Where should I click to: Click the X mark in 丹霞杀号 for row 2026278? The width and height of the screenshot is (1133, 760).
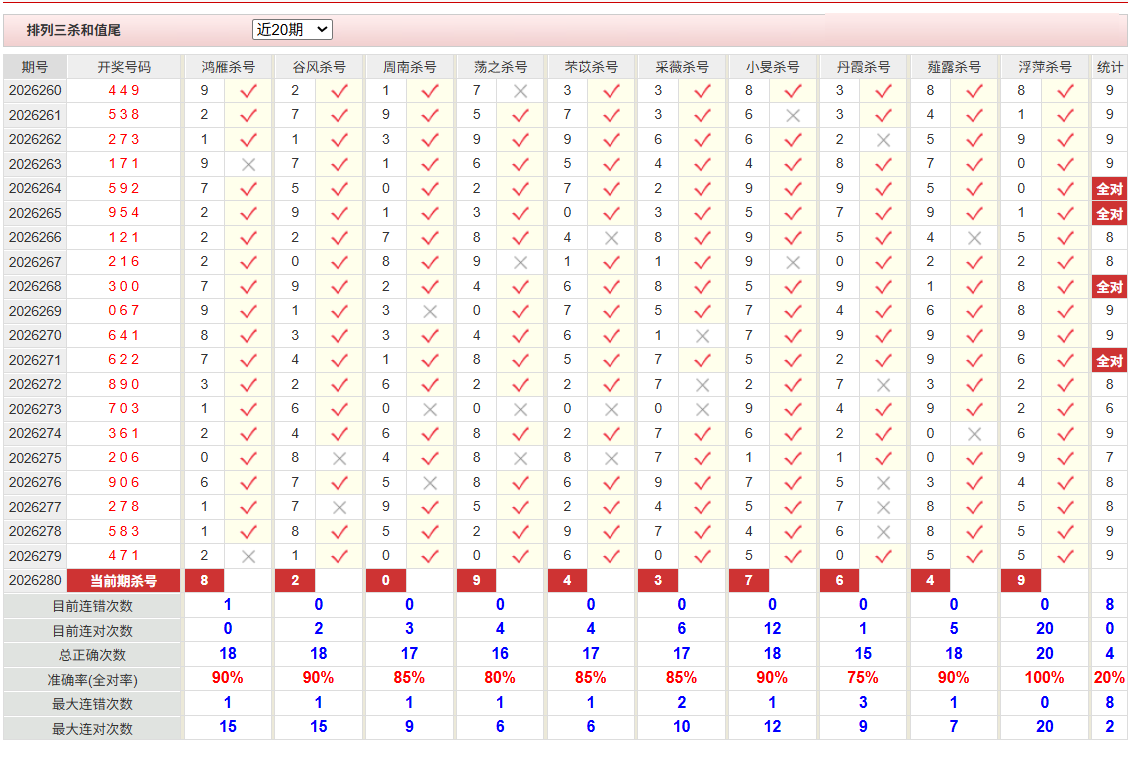[x=883, y=532]
